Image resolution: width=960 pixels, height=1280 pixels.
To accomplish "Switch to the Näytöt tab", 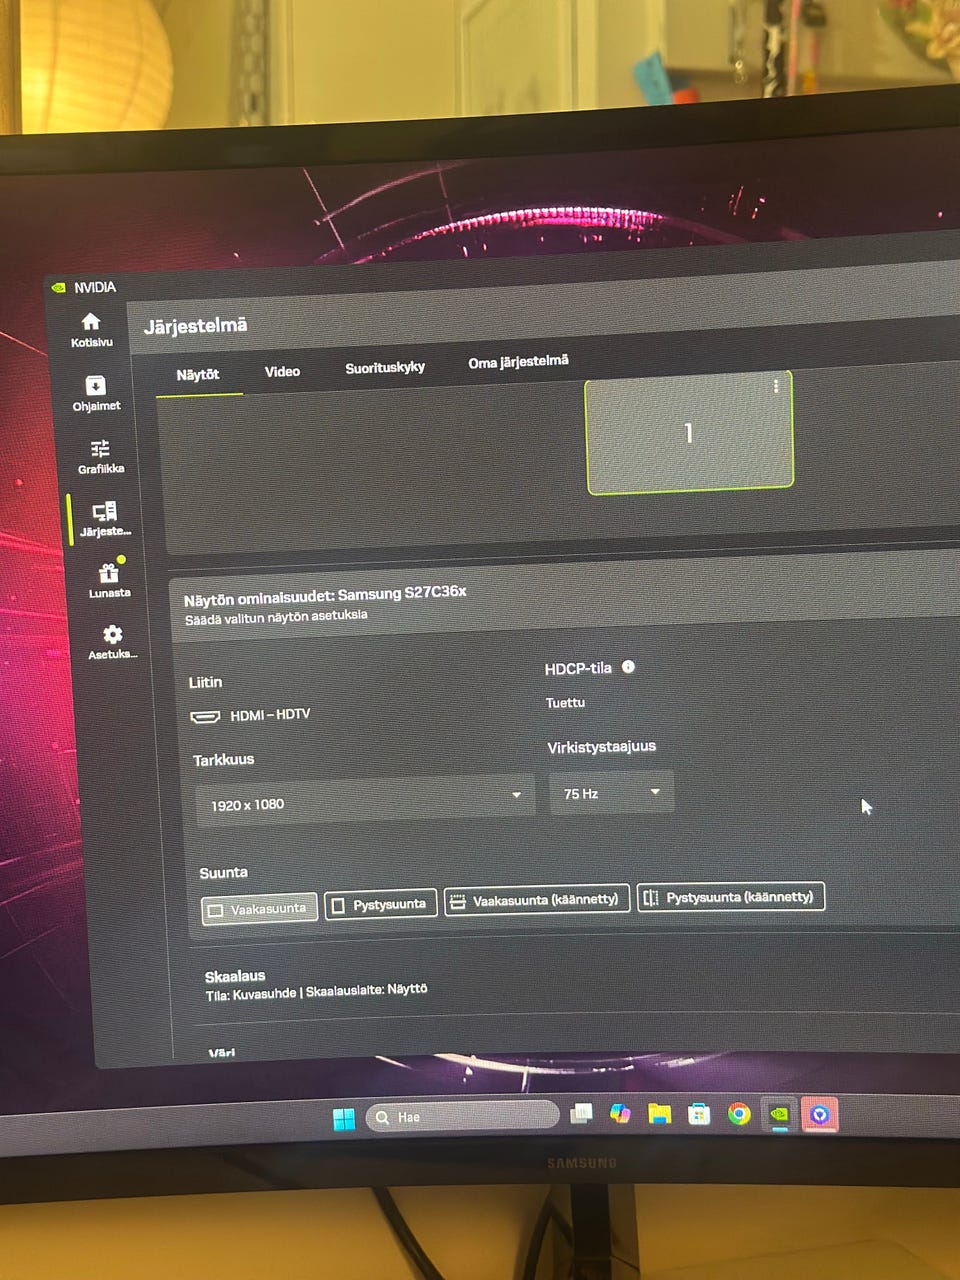I will pyautogui.click(x=198, y=375).
